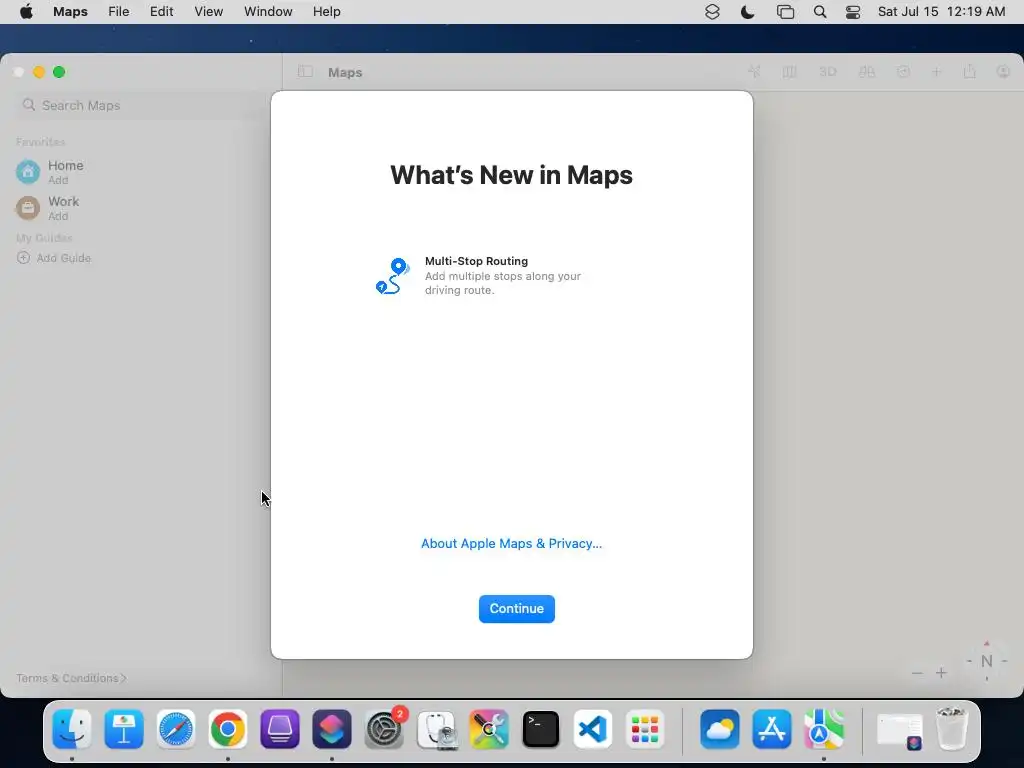Click the Look Around binoculars icon

pos(867,72)
